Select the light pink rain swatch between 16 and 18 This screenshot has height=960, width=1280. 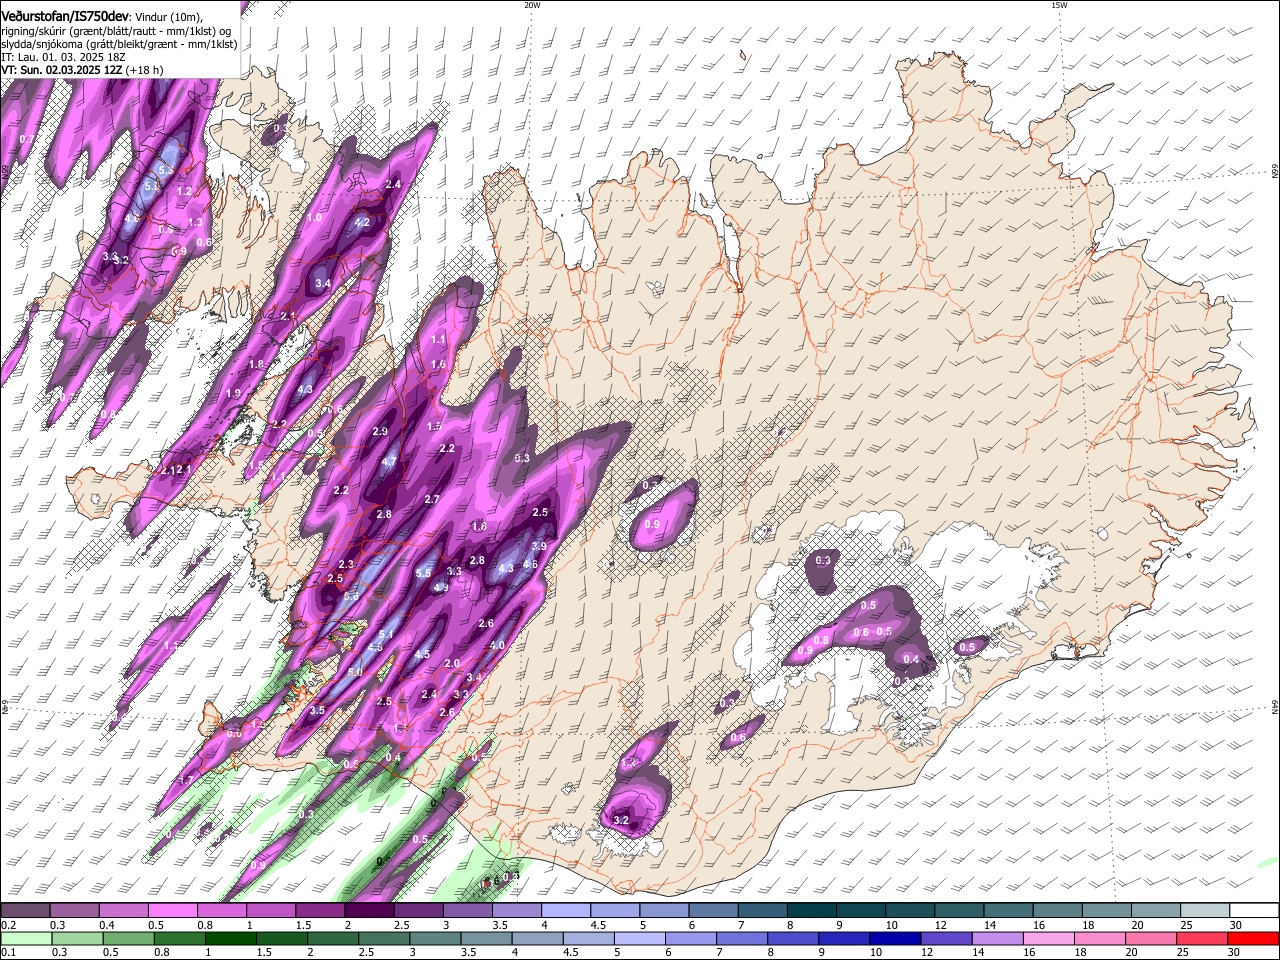[1048, 938]
